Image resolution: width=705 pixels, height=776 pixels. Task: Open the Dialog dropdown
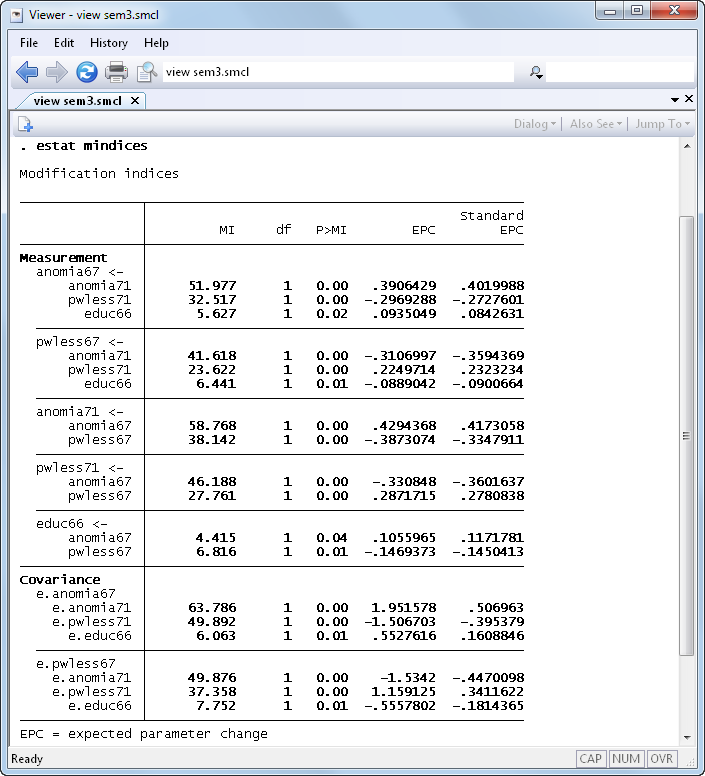[x=535, y=124]
